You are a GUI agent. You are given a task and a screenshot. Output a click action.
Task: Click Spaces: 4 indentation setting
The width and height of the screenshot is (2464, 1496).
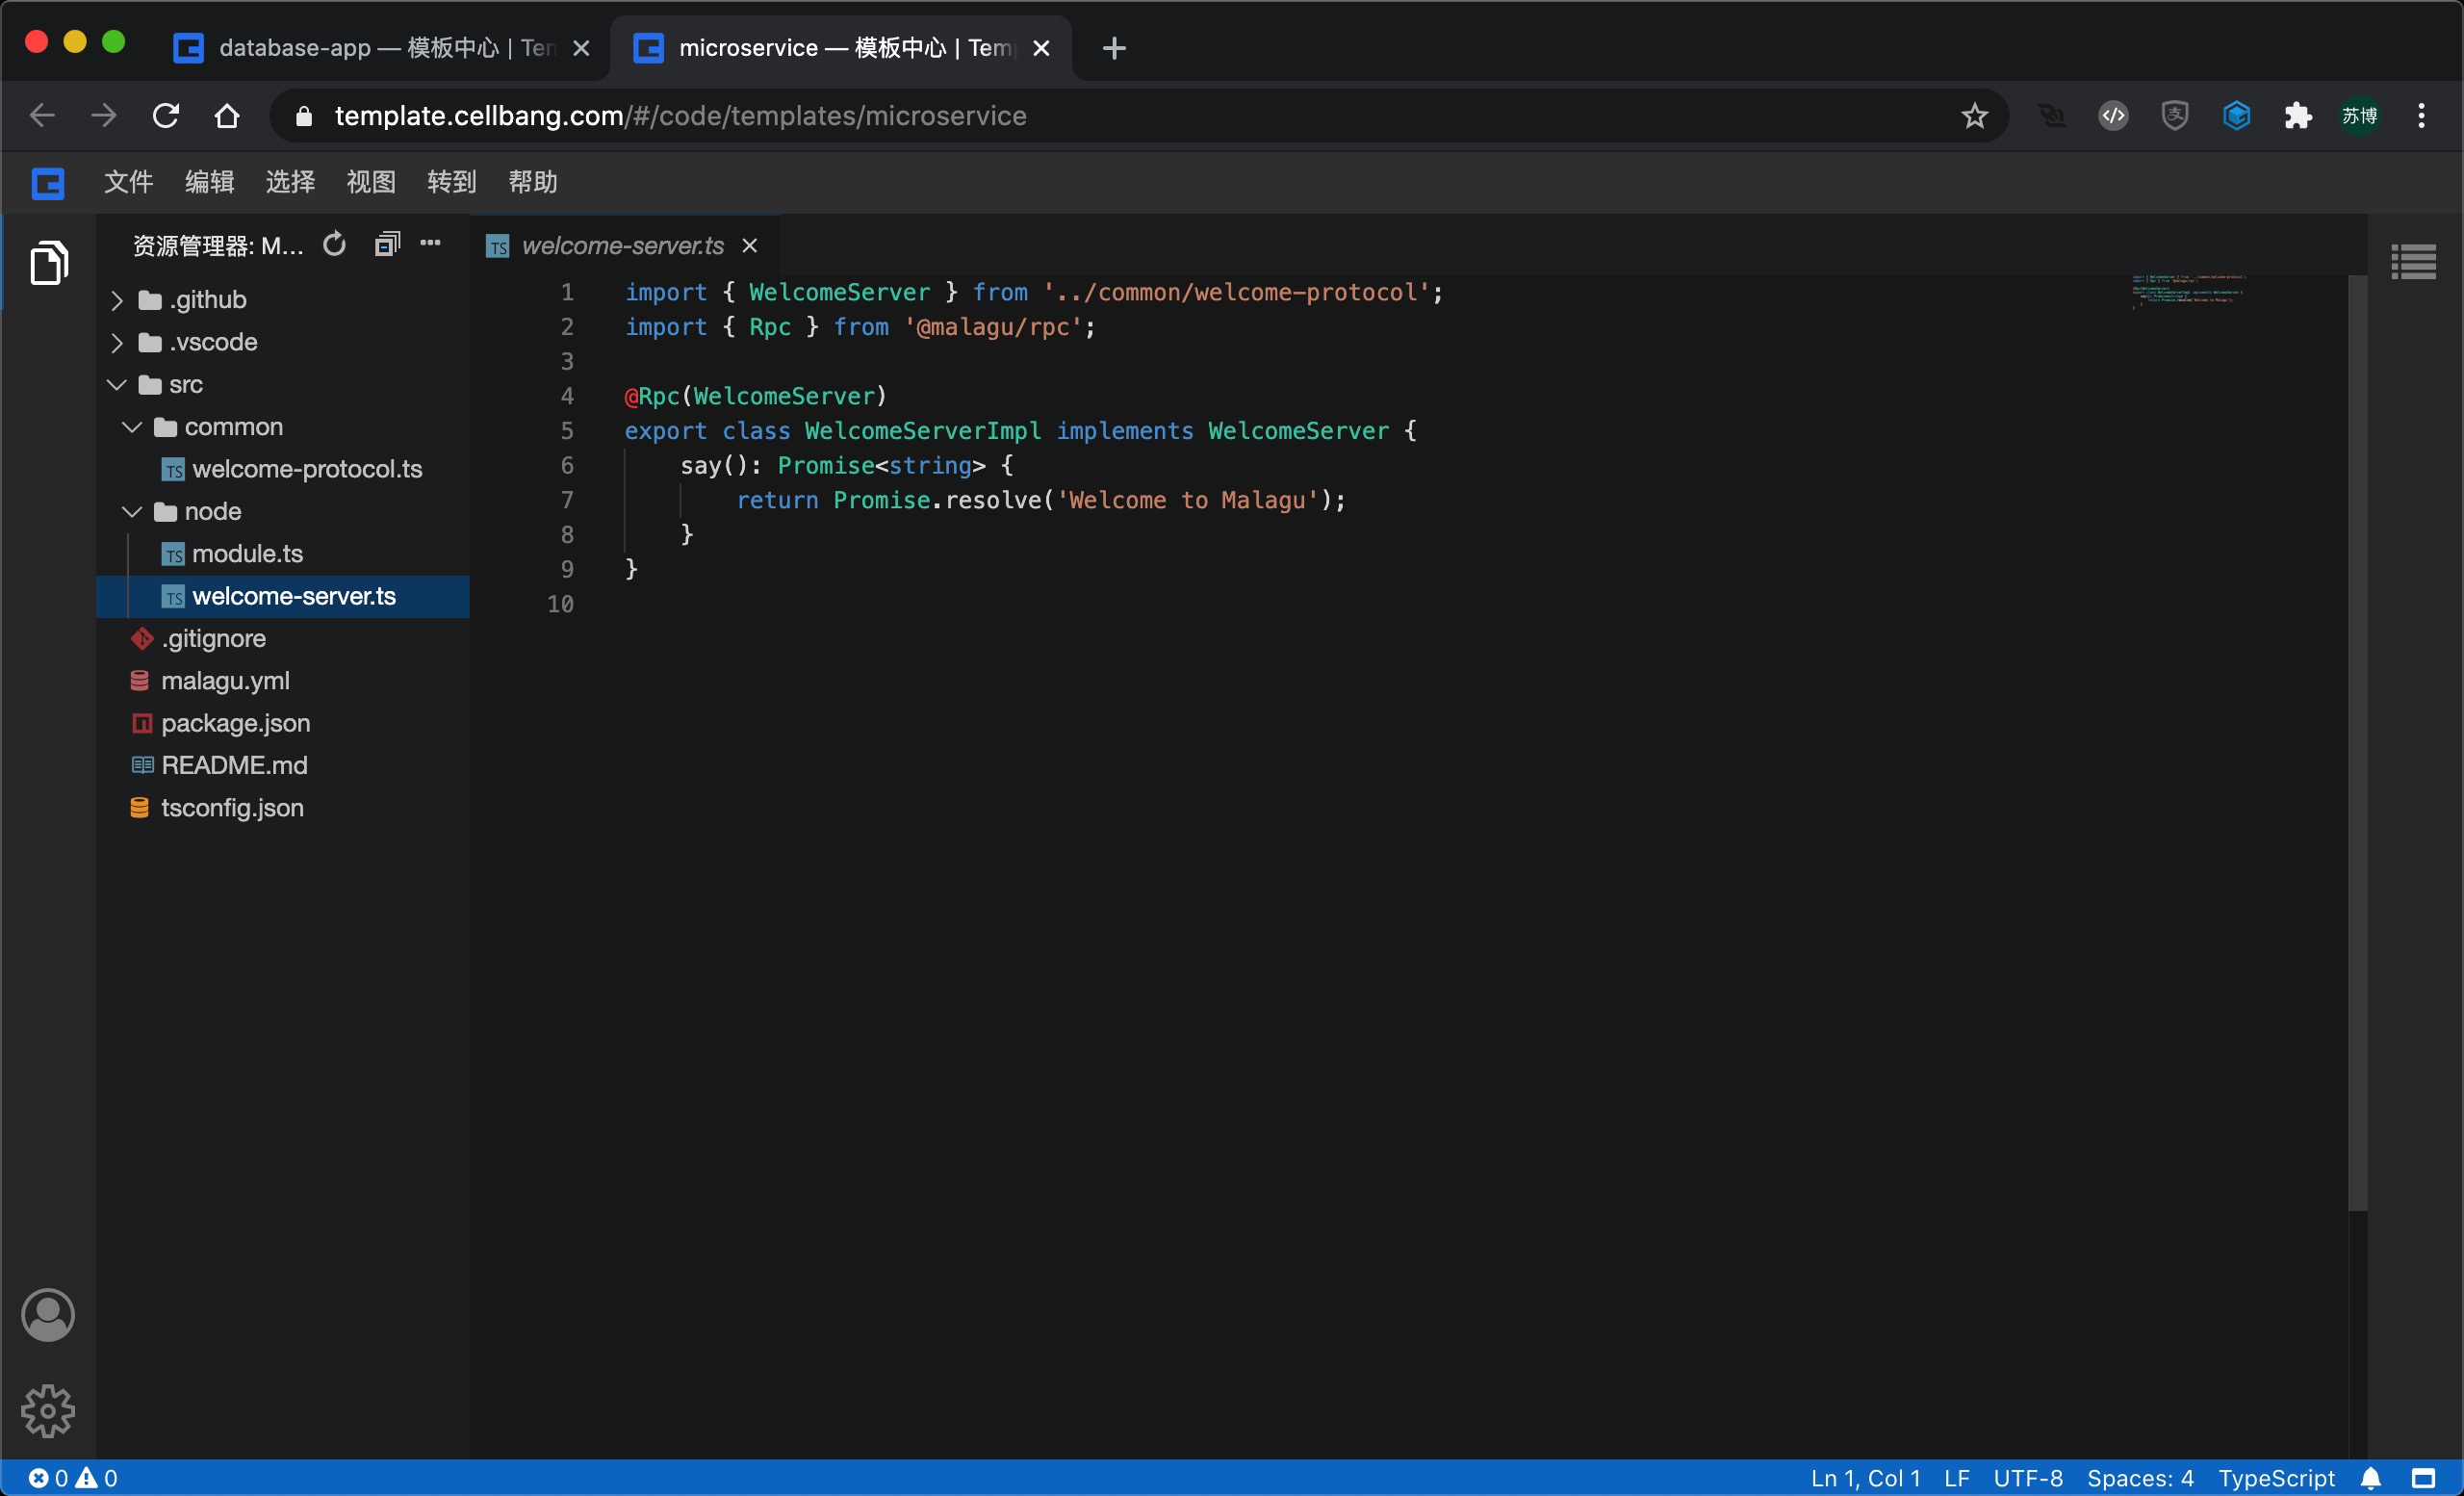[x=2140, y=1478]
